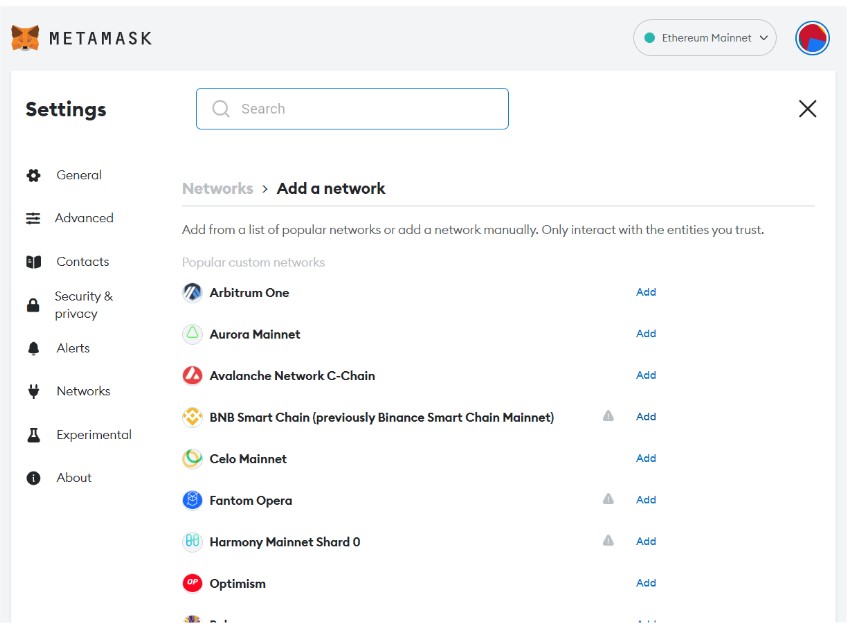The width and height of the screenshot is (853, 641).
Task: Add Avalanche Network C-Chain
Action: pyautogui.click(x=646, y=375)
